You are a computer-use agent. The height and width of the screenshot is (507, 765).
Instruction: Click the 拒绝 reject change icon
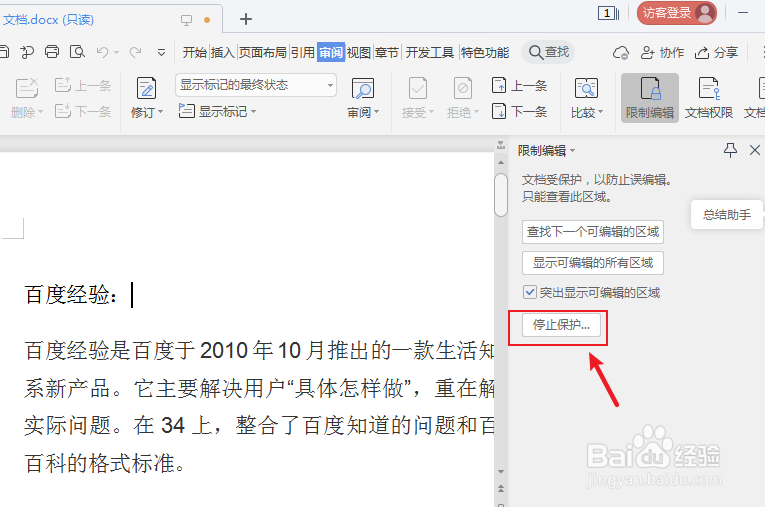click(463, 88)
